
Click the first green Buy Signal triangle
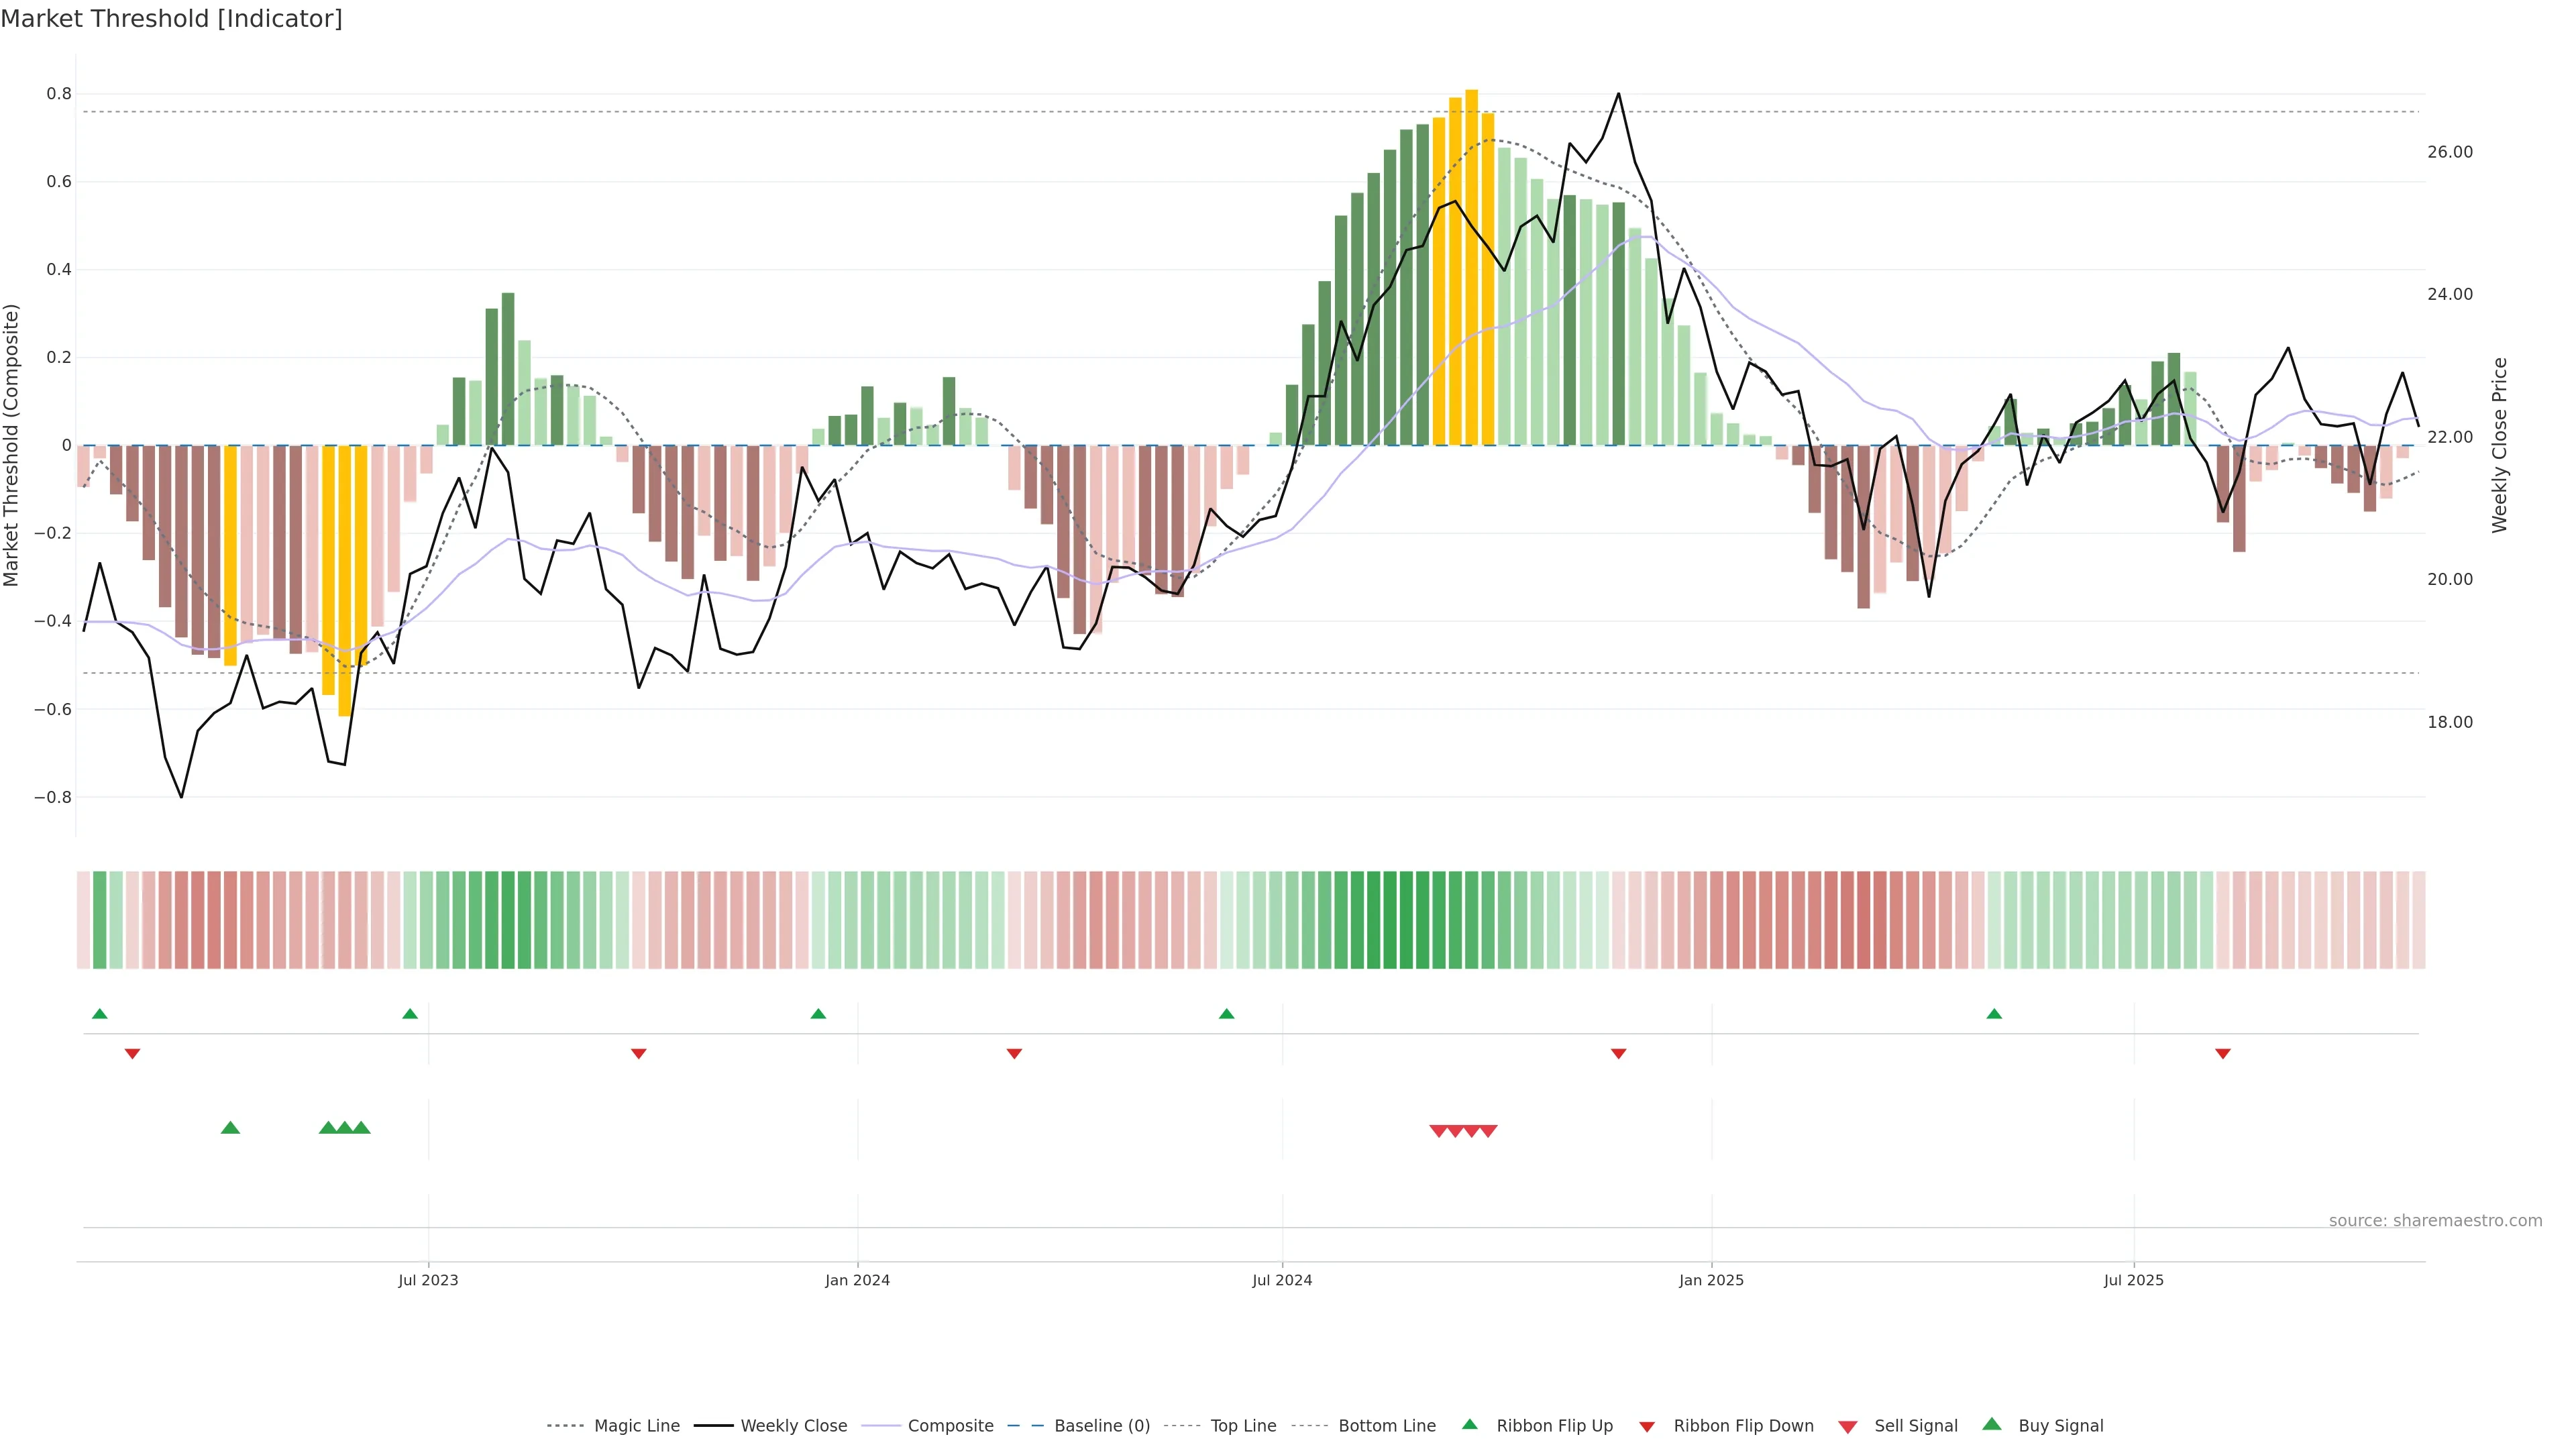tap(230, 1128)
